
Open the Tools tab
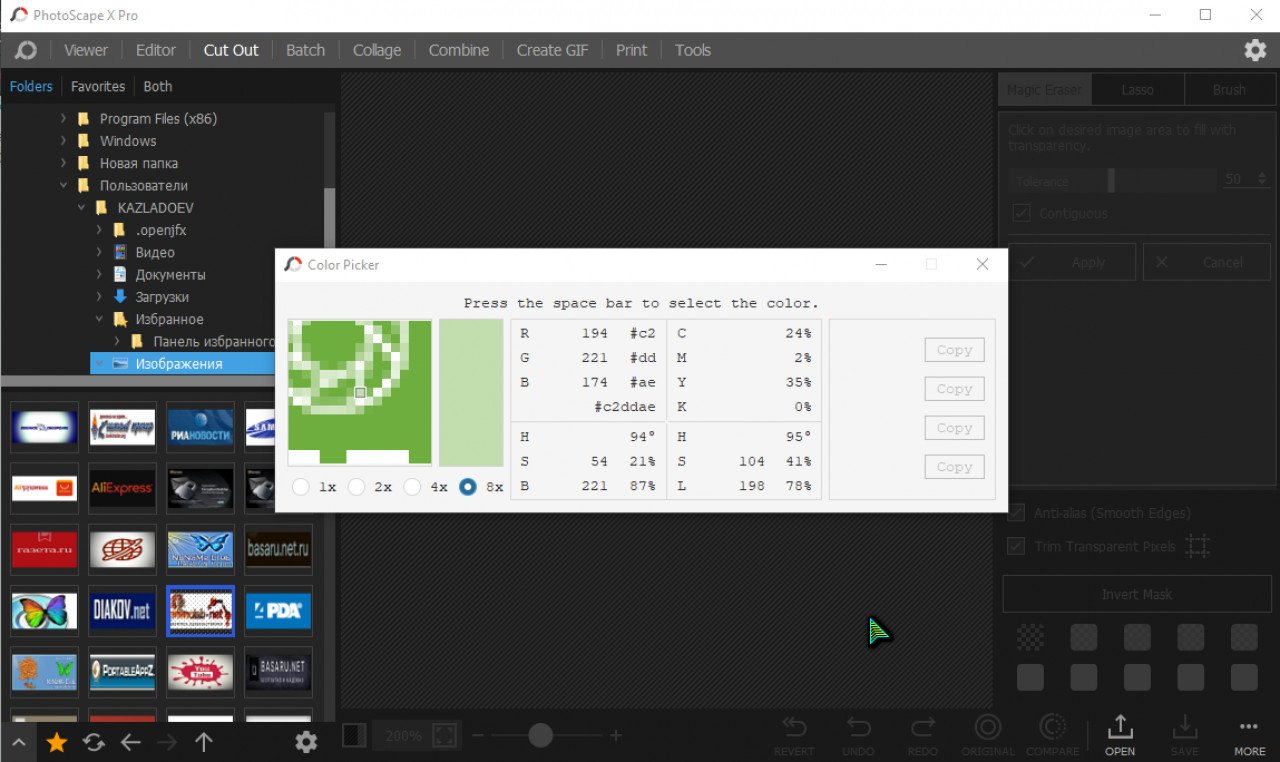693,50
